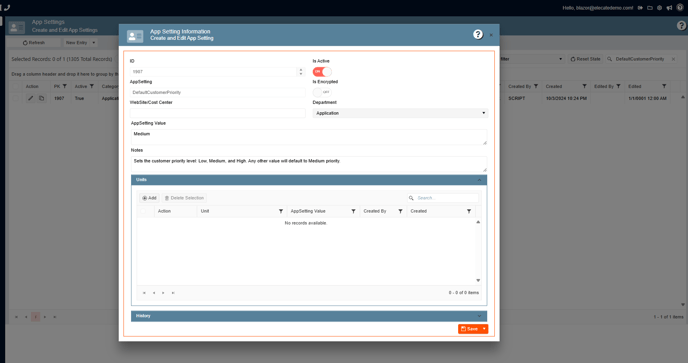The height and width of the screenshot is (363, 688).
Task: Click the New Entry button
Action: tap(76, 43)
